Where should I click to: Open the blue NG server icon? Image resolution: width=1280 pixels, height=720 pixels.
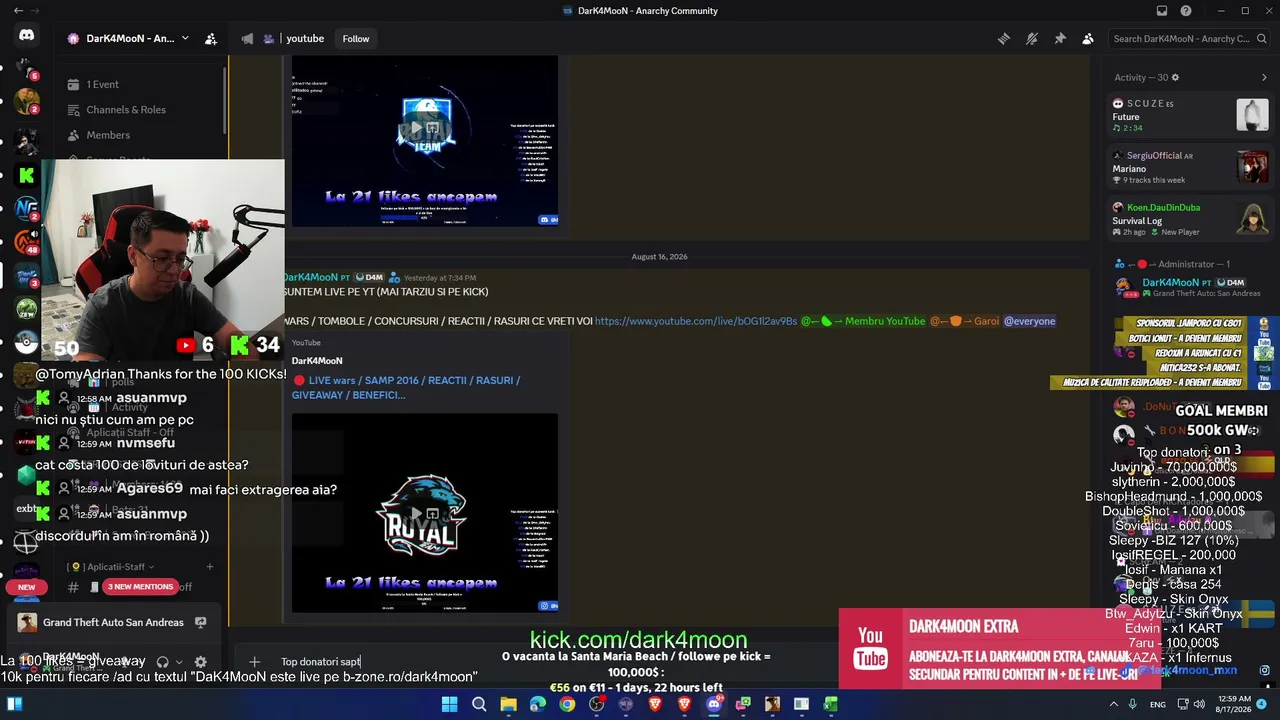27,208
